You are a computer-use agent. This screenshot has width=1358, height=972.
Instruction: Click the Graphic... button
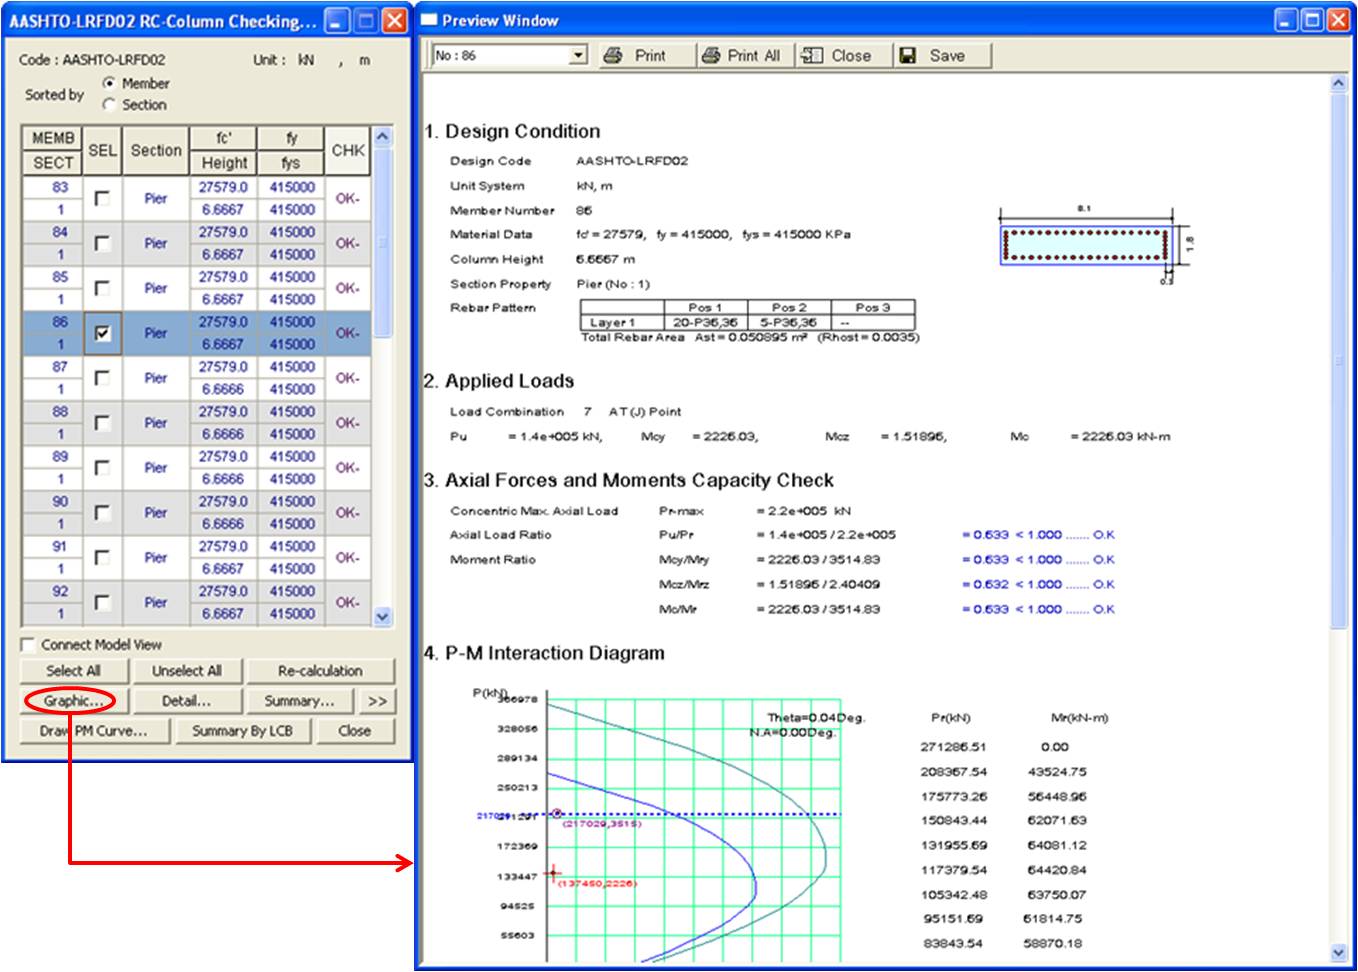tap(72, 701)
